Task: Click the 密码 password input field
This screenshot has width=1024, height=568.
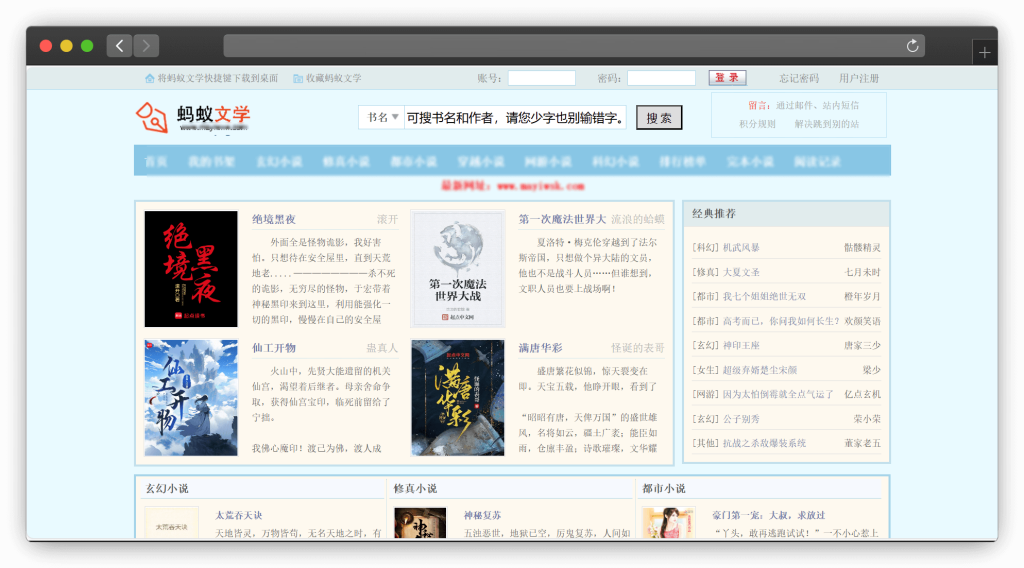Action: [x=661, y=78]
